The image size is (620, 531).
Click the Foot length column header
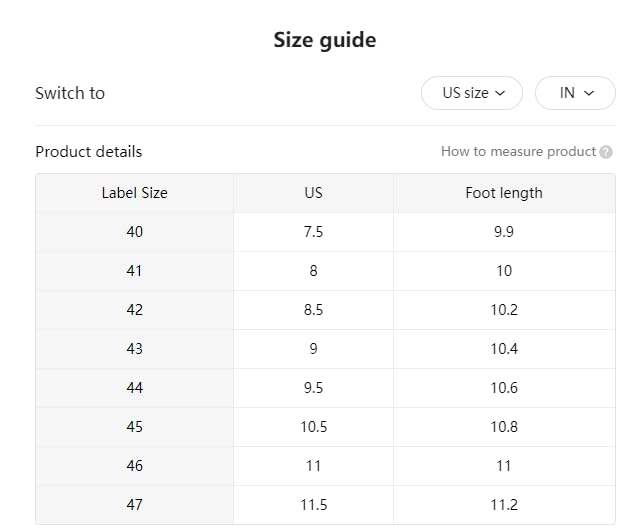[504, 193]
